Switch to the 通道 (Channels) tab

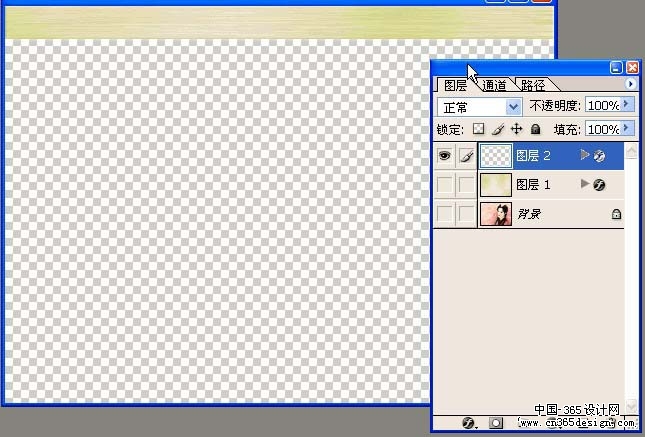(494, 85)
